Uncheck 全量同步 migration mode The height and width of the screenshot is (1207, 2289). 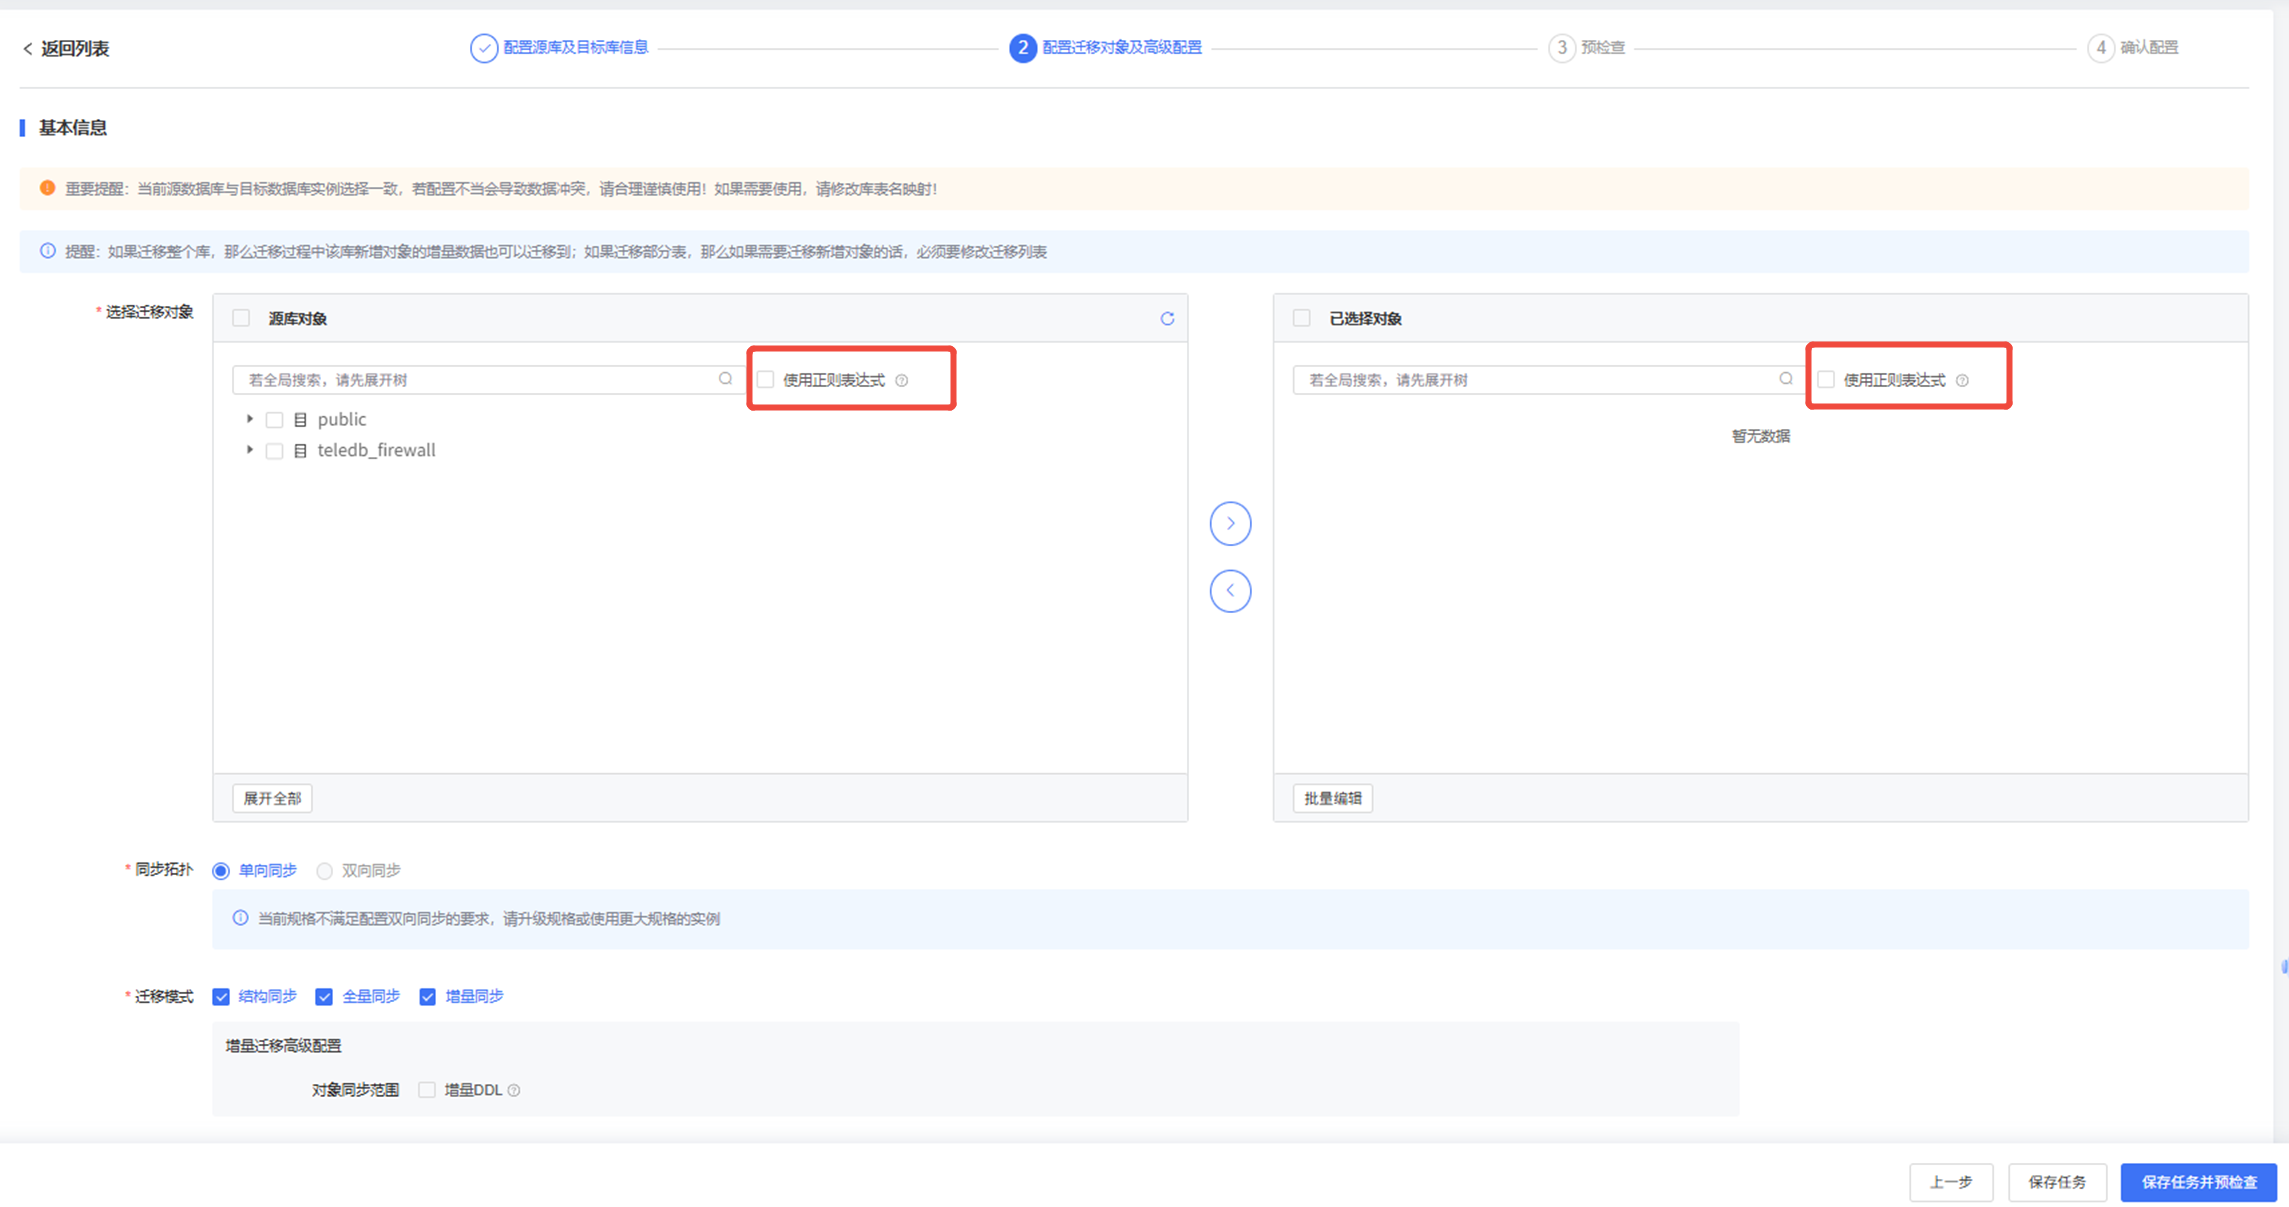pyautogui.click(x=324, y=997)
